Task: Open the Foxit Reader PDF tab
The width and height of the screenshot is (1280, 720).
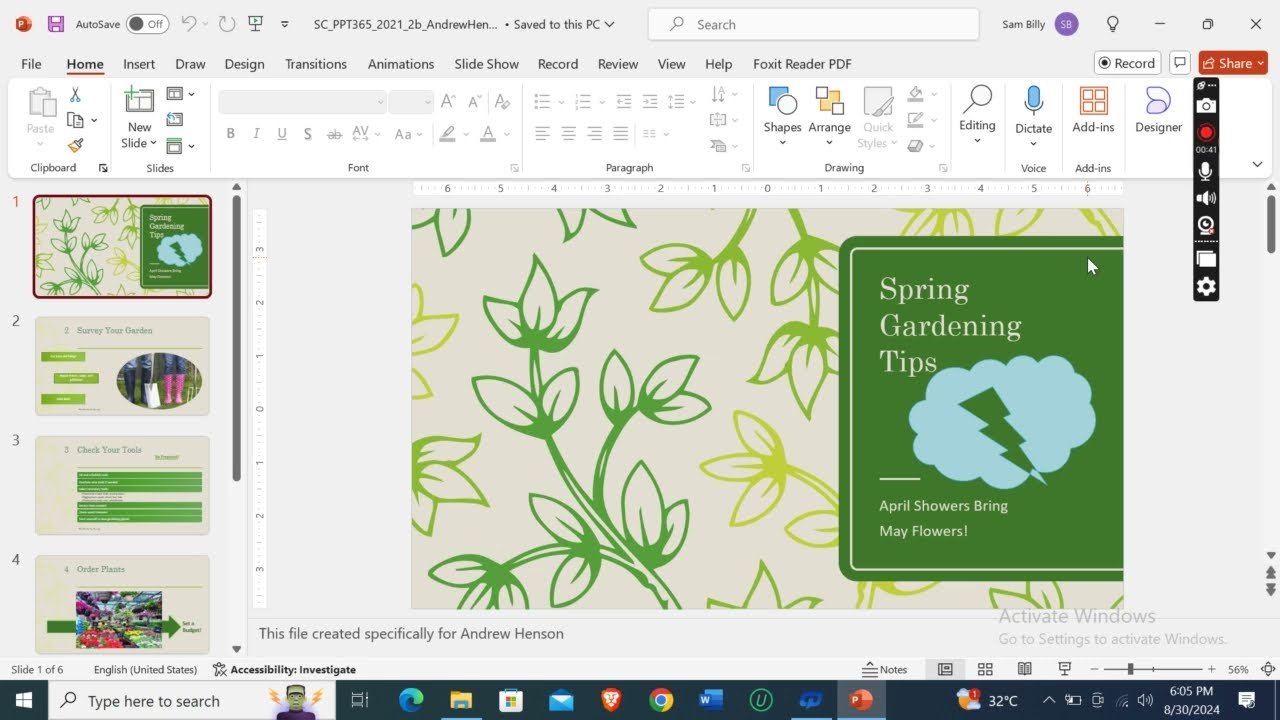Action: point(802,64)
